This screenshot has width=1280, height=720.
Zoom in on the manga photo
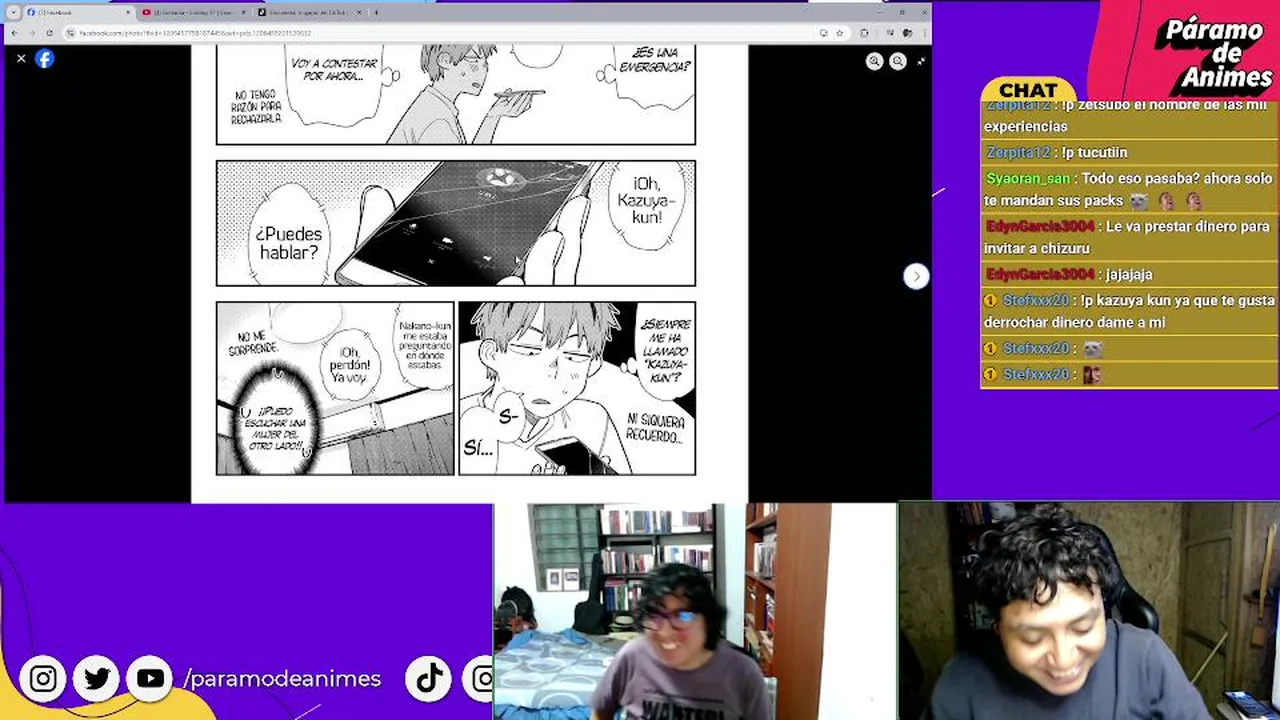tap(874, 61)
